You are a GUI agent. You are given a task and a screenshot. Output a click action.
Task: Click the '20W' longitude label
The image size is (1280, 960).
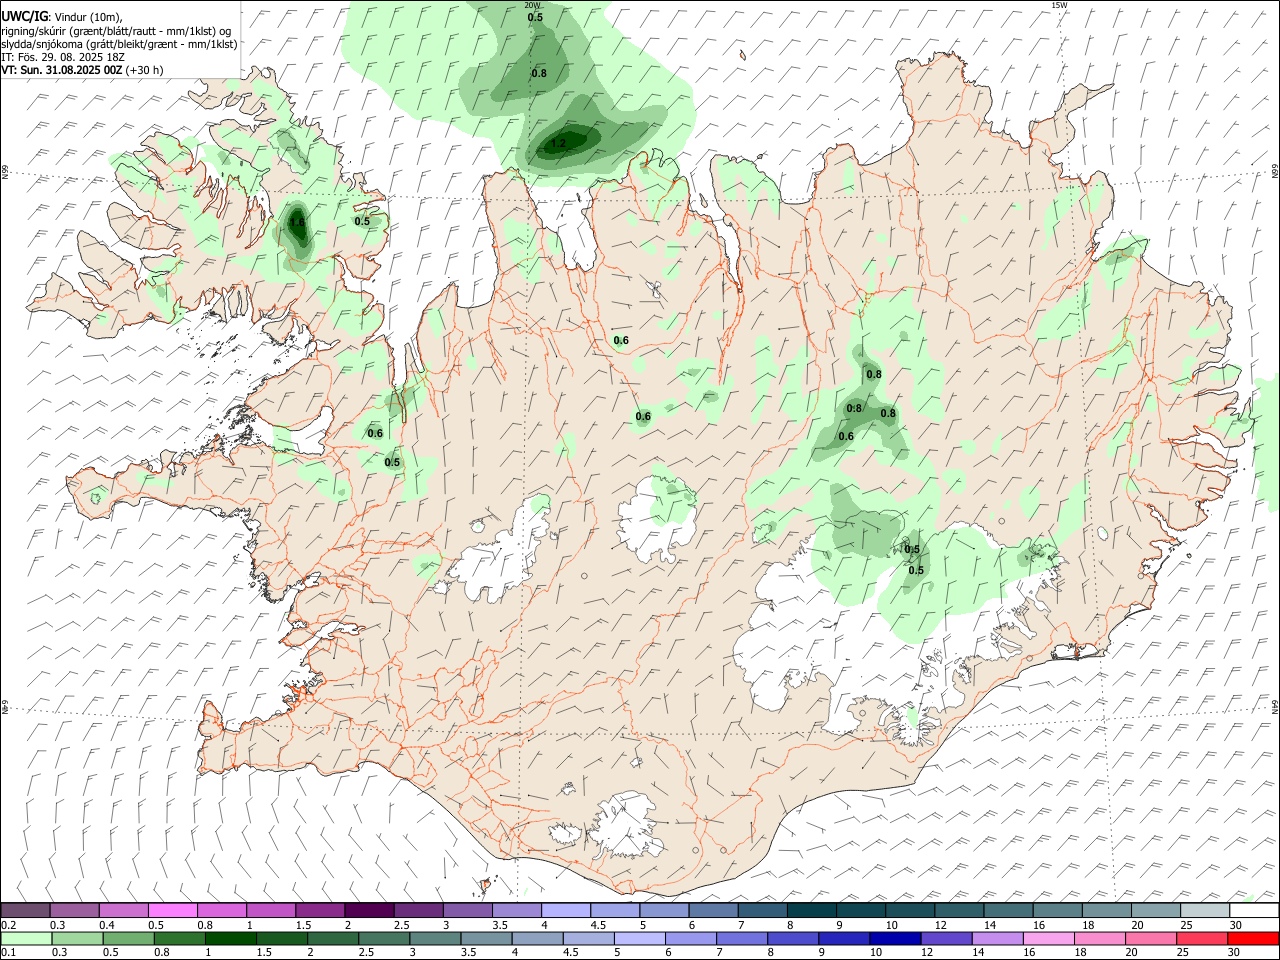click(x=532, y=5)
